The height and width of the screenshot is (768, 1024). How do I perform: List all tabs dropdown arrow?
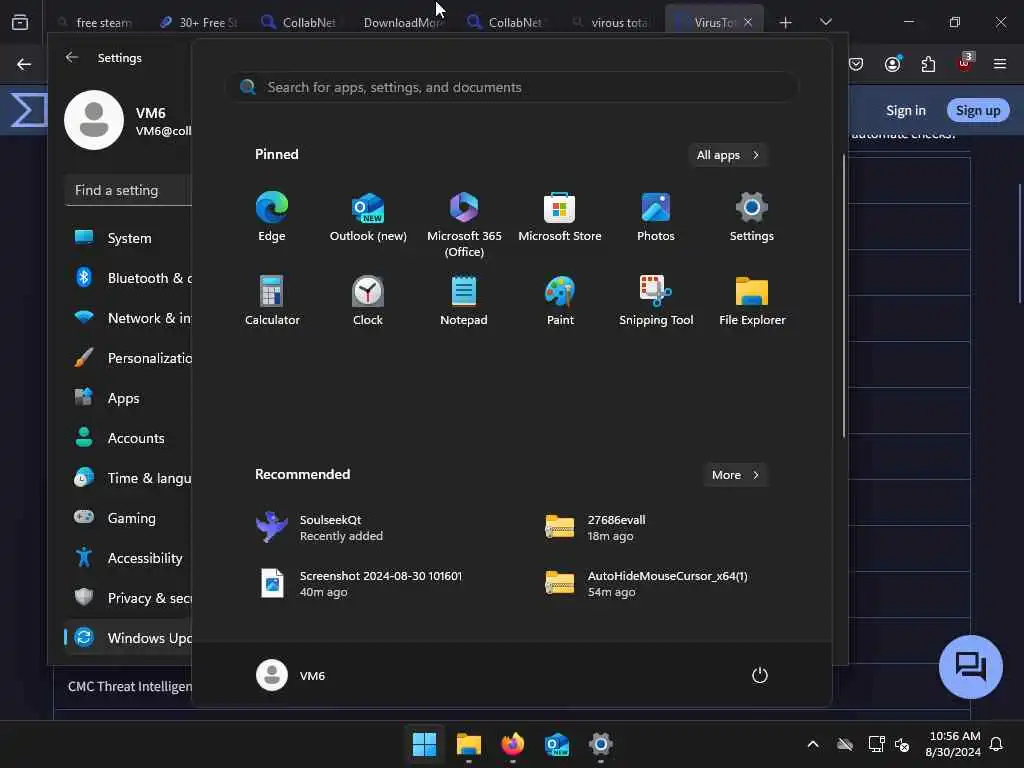(x=825, y=22)
